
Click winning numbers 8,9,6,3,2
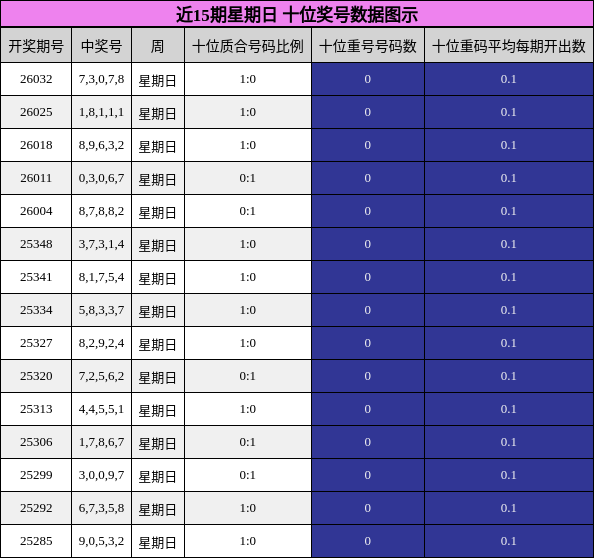[x=102, y=145]
